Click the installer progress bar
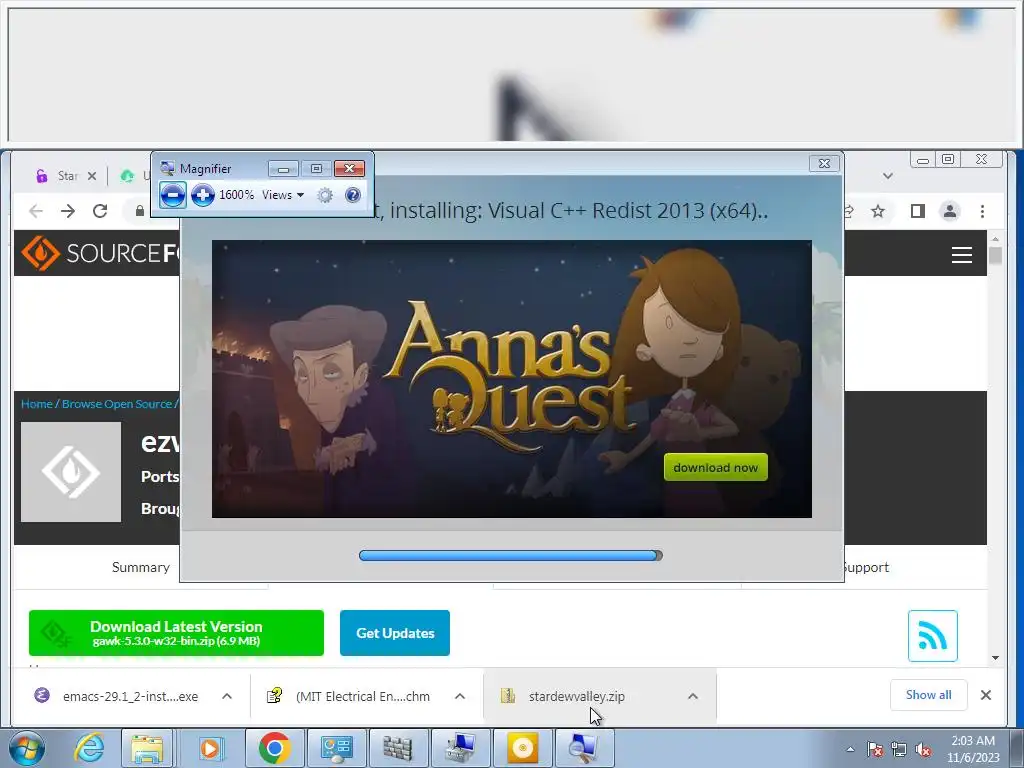Screen dimensions: 1024x768 click(511, 555)
